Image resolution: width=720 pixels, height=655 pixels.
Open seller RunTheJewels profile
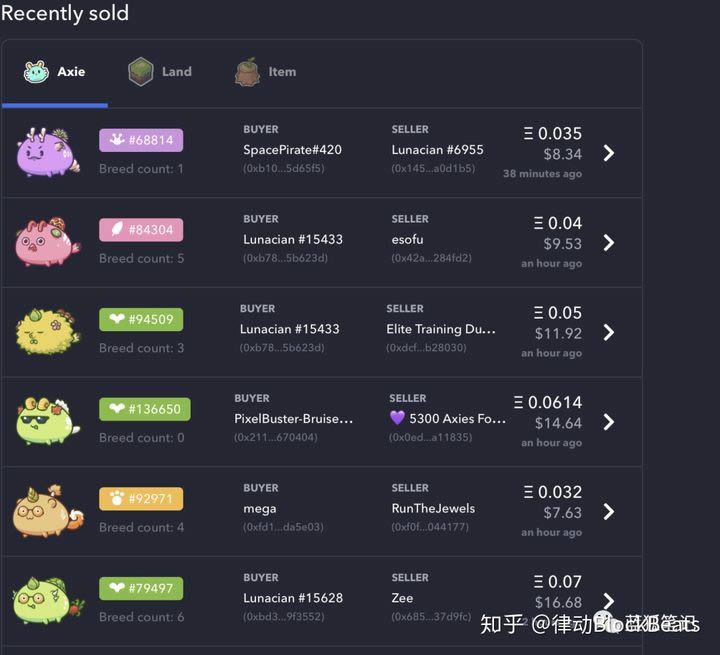pos(433,508)
